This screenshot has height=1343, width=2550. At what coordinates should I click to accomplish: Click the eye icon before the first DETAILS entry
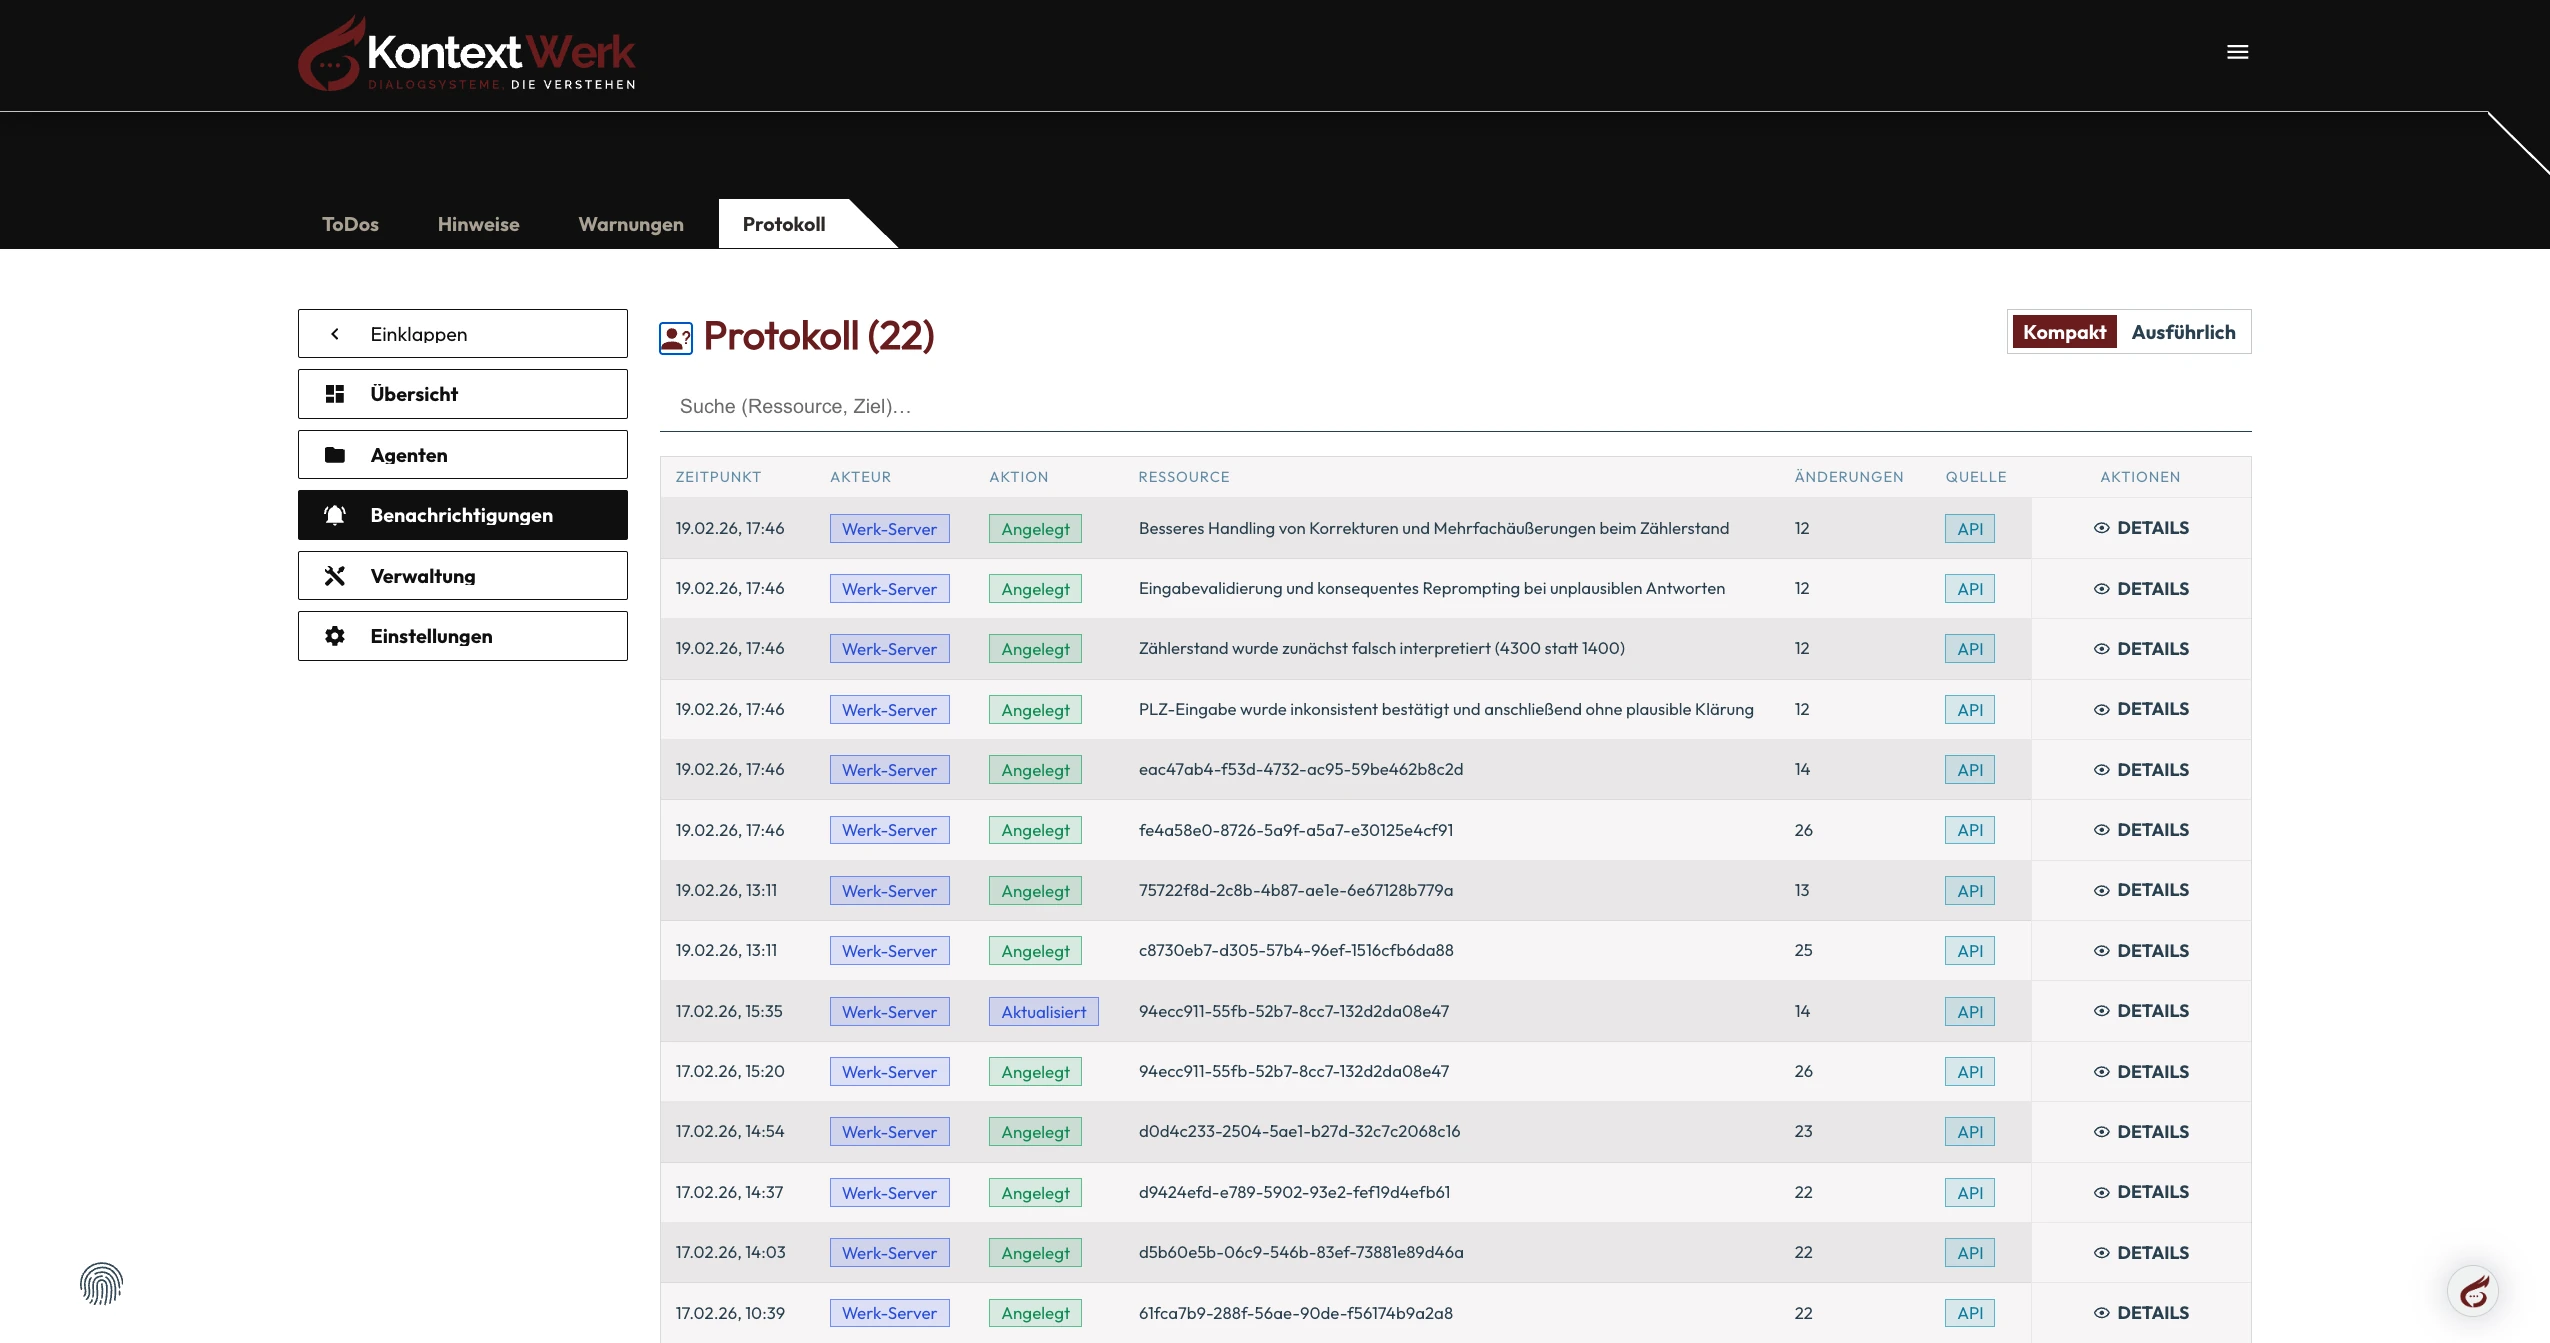(2101, 528)
